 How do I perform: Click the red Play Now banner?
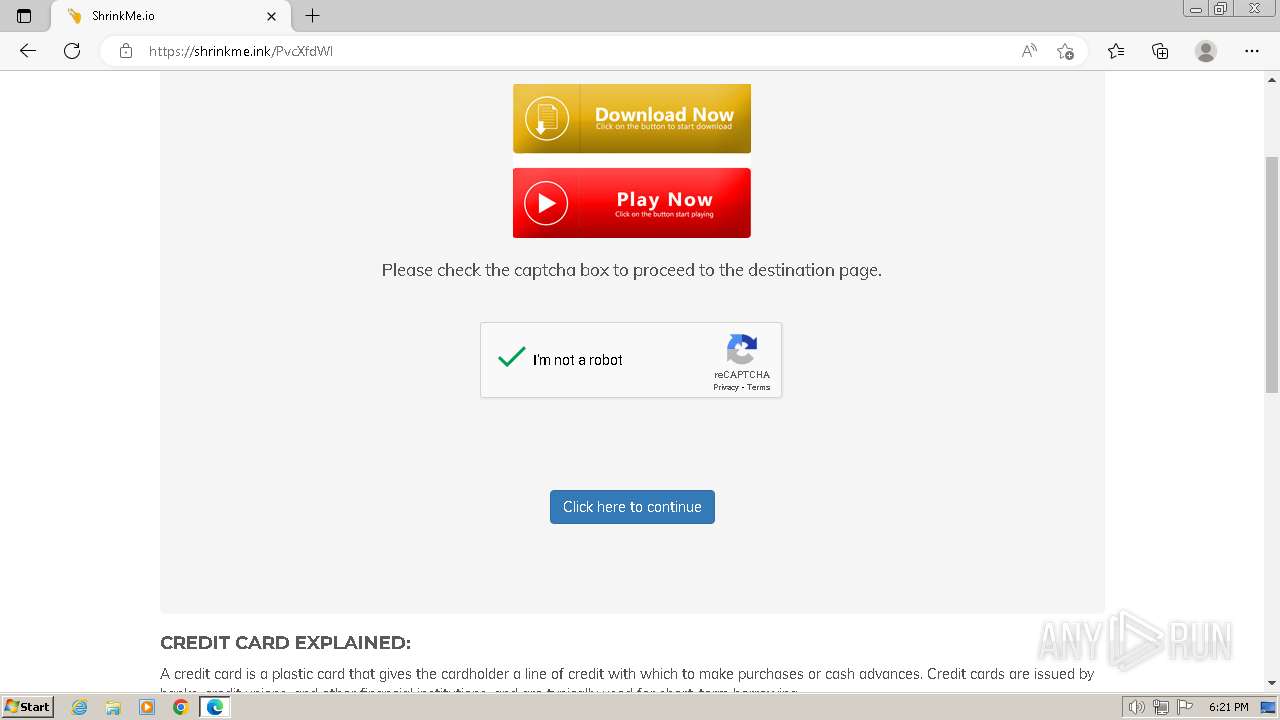click(x=632, y=203)
